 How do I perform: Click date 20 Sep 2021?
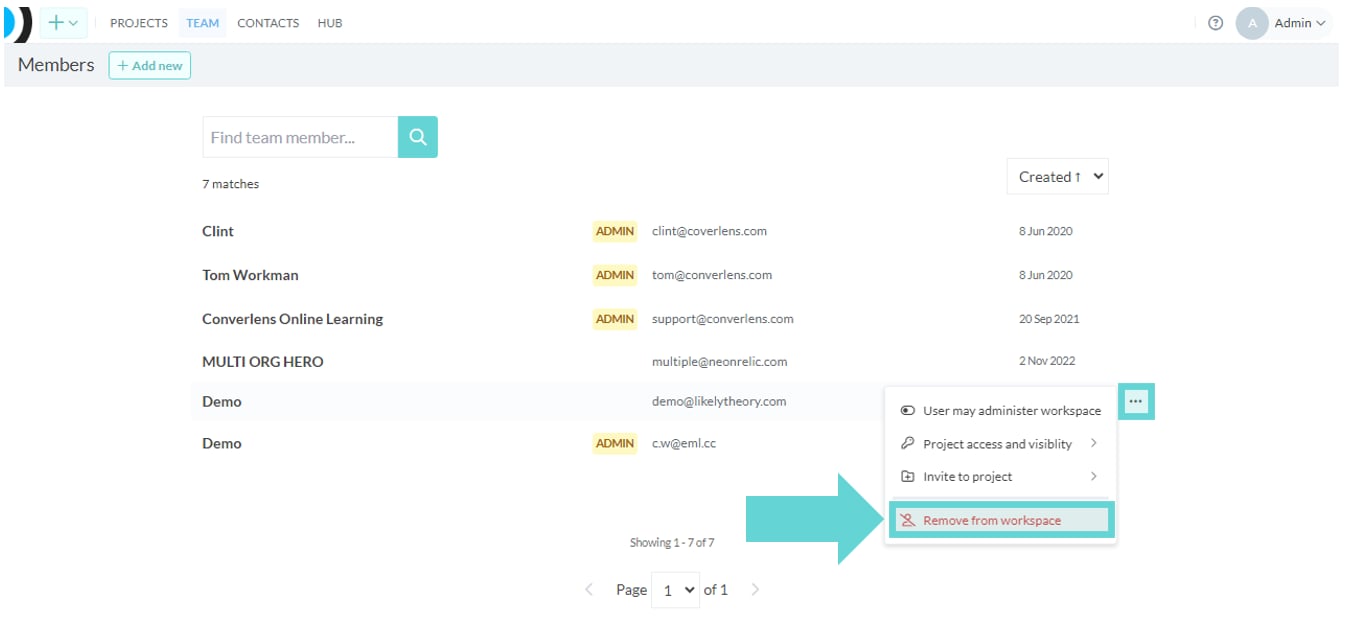[x=1049, y=319]
